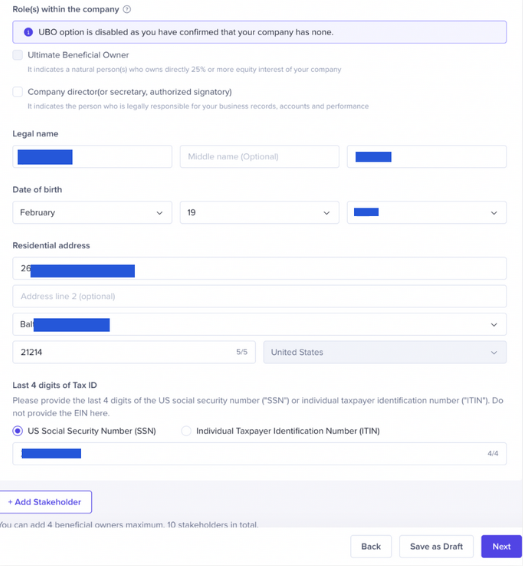The image size is (523, 566).
Task: Click the + Add Stakeholder button
Action: coord(45,502)
